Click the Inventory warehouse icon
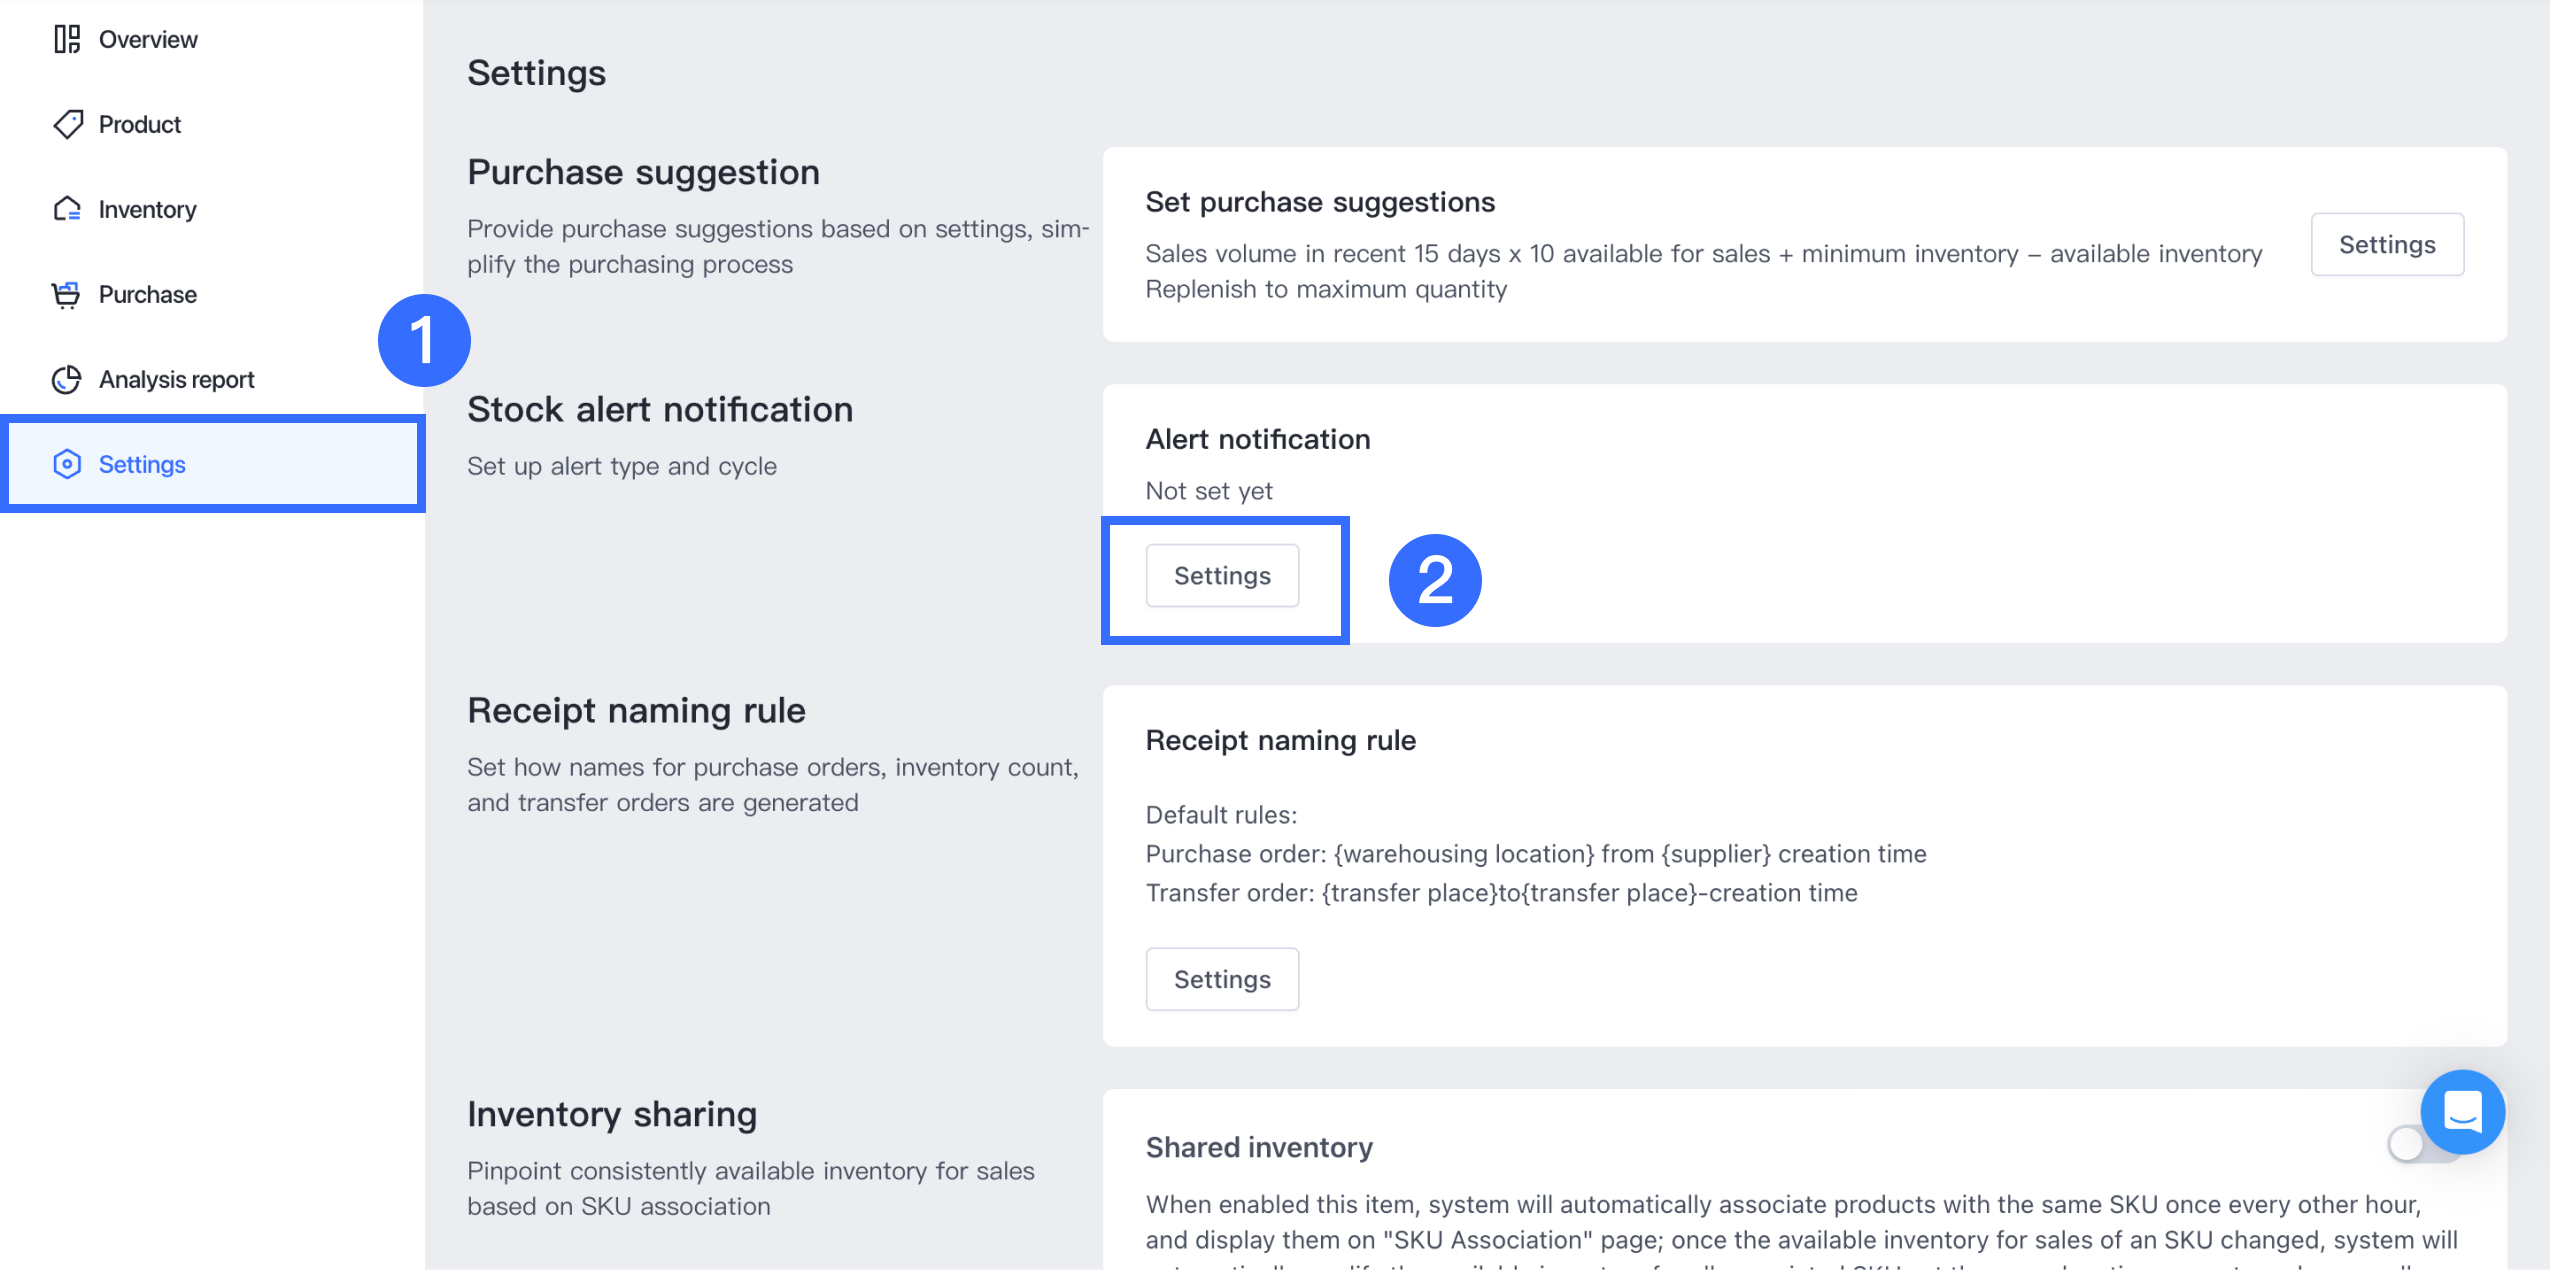This screenshot has width=2550, height=1270. [x=67, y=209]
